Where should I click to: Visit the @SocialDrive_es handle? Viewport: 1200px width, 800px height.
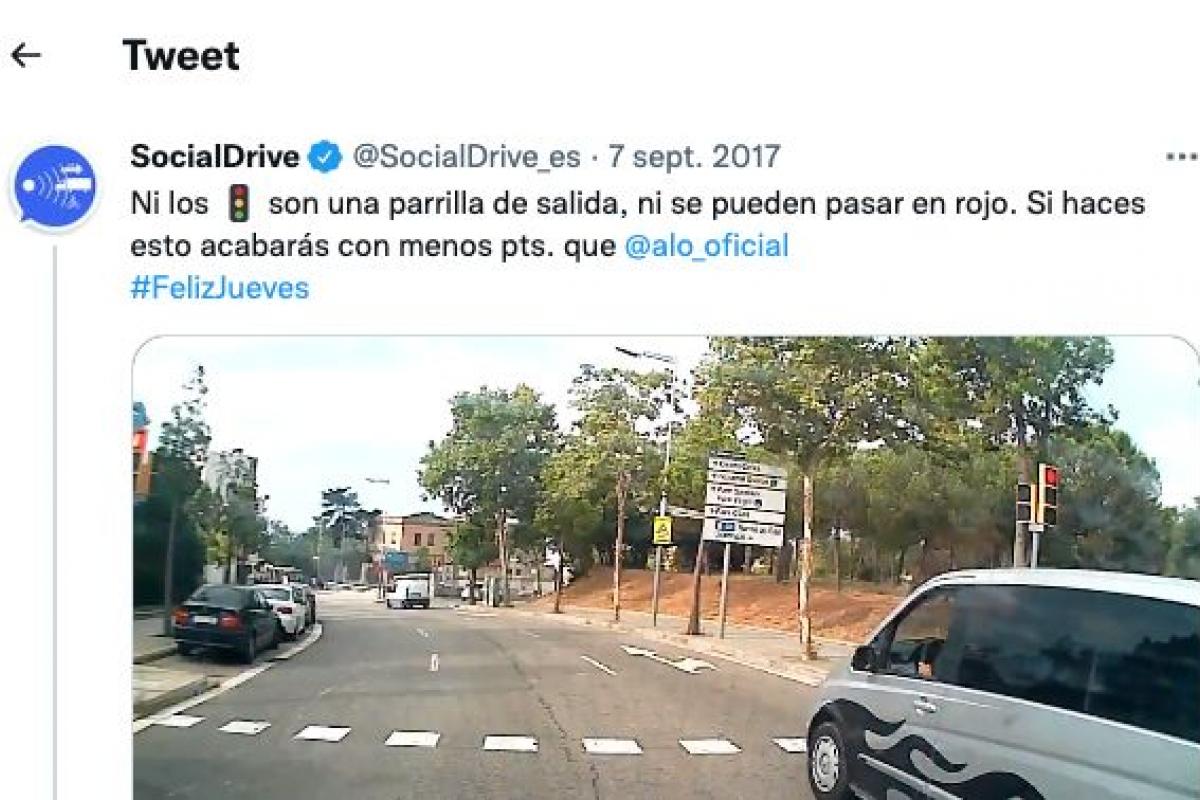(466, 157)
